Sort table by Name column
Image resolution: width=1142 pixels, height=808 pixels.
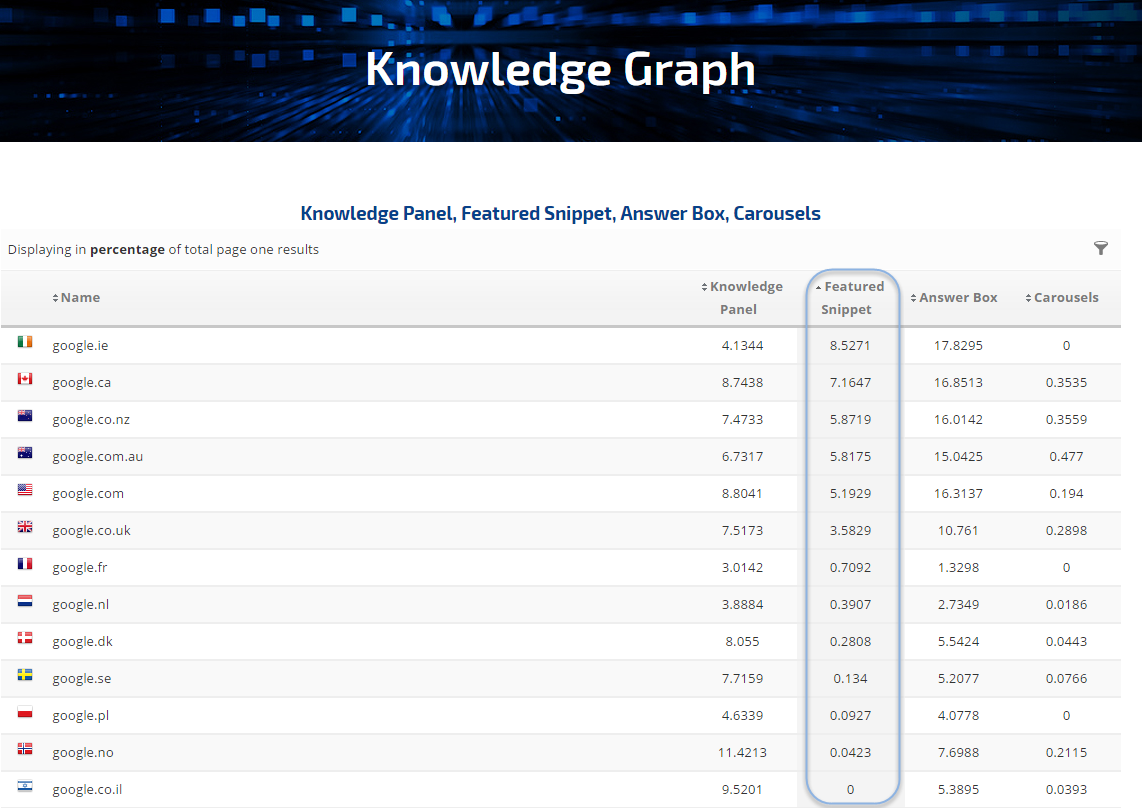coord(80,297)
